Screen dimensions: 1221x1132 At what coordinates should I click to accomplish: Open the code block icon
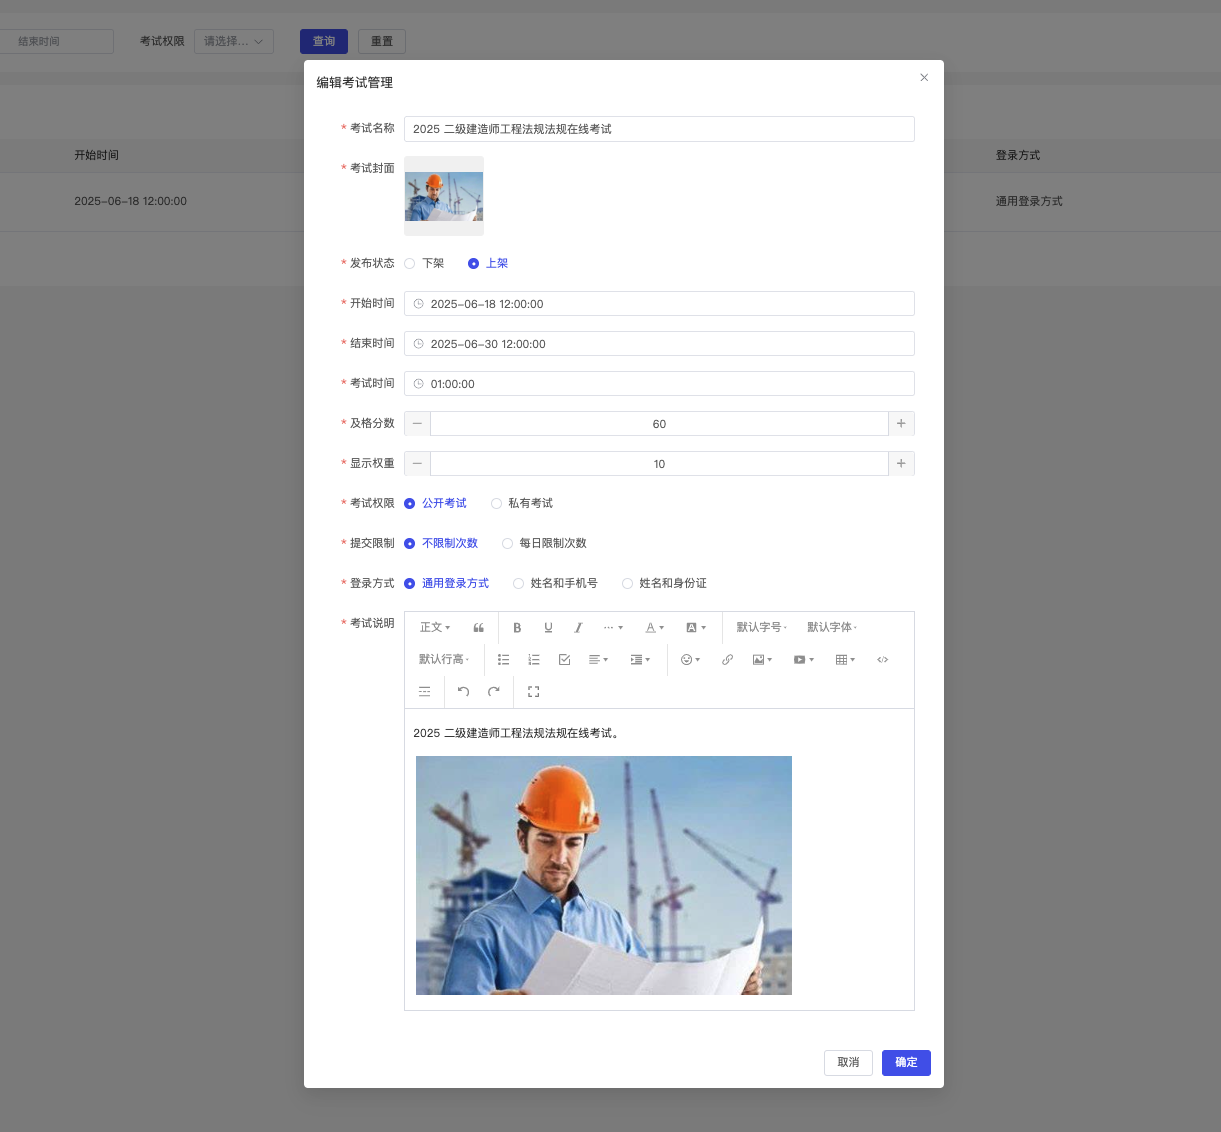click(x=882, y=660)
